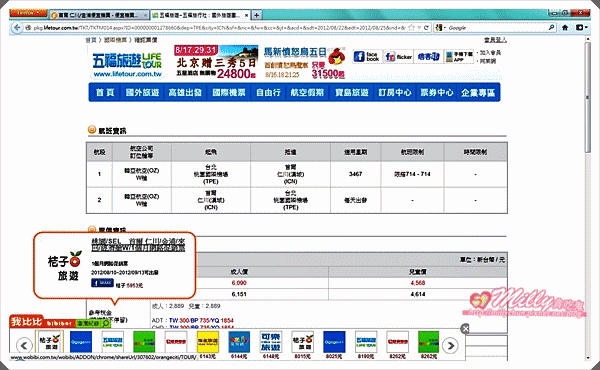Bookmark the page with the star icon

pos(411,28)
